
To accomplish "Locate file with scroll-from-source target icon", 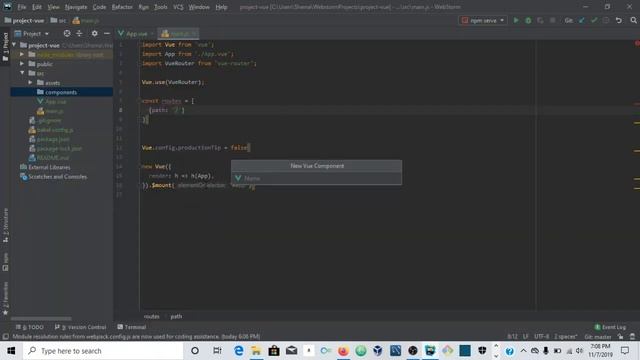I will pos(67,33).
